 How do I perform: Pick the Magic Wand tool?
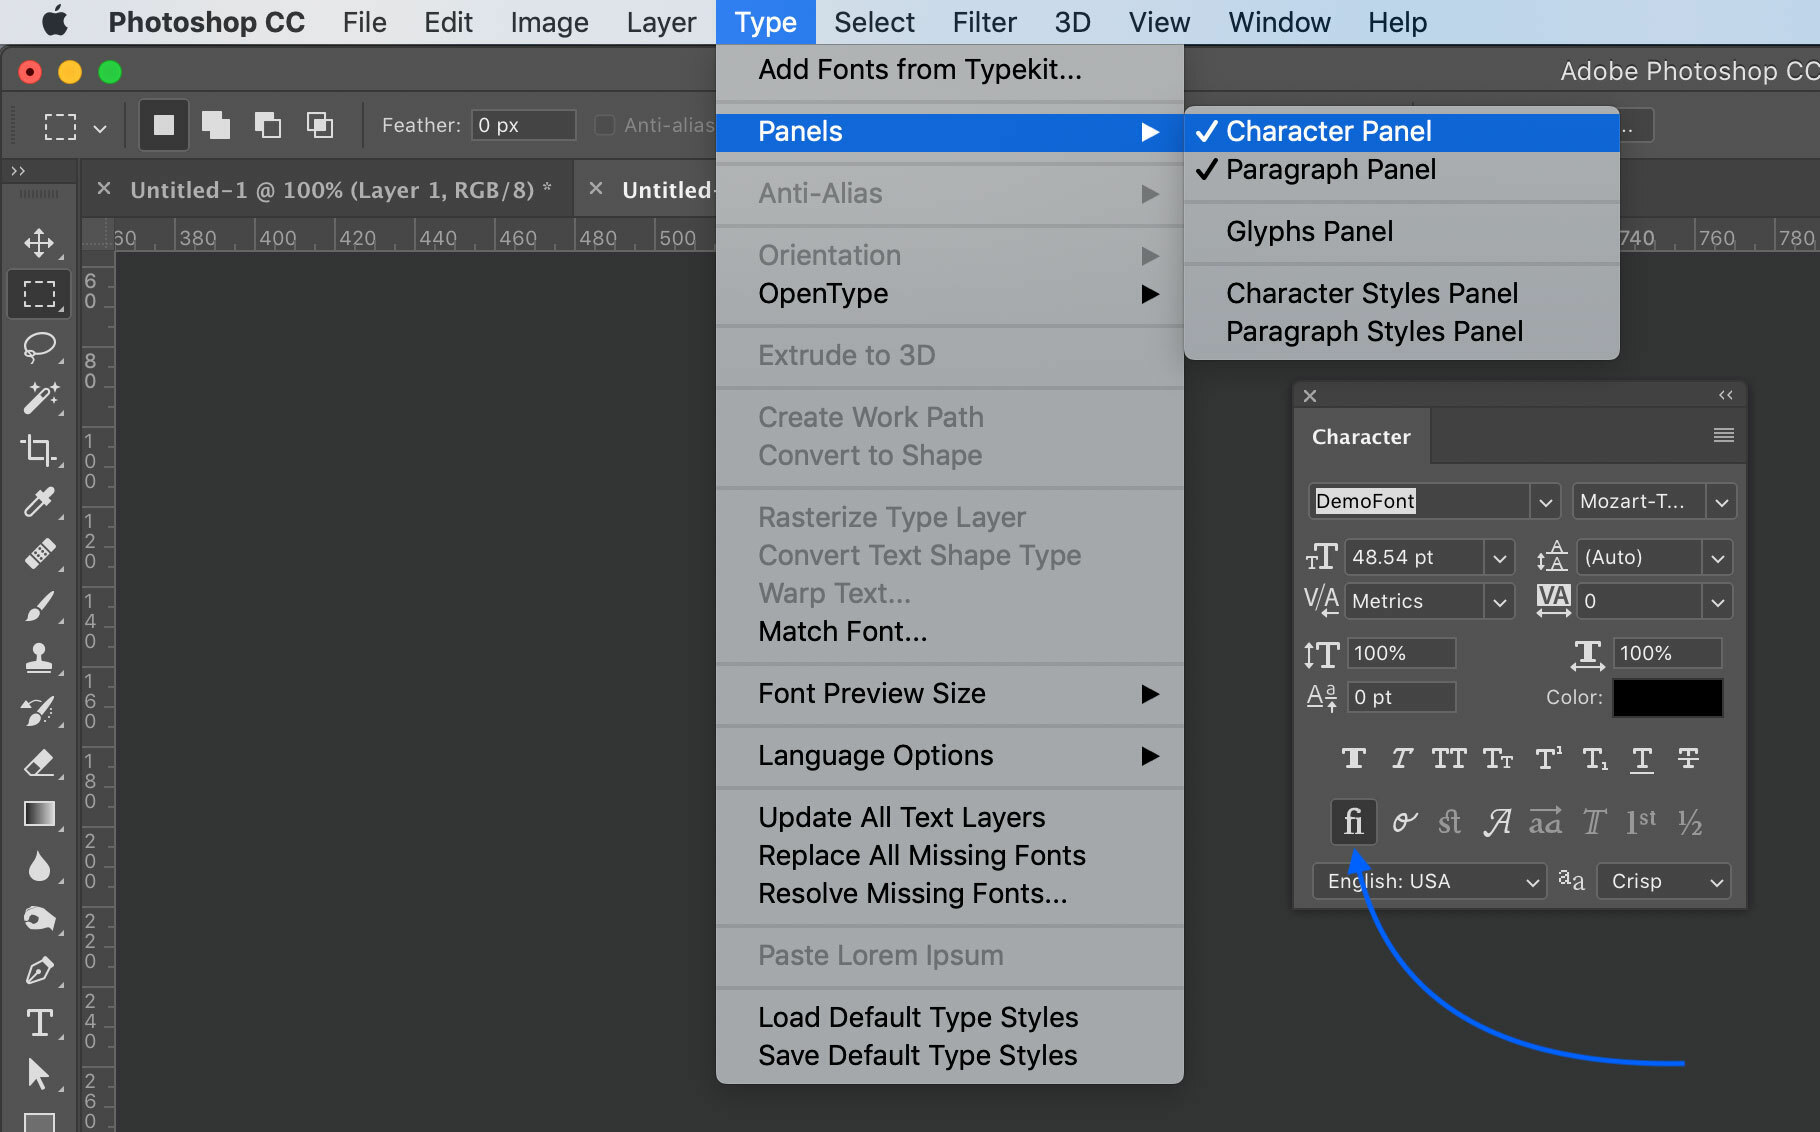(x=39, y=398)
